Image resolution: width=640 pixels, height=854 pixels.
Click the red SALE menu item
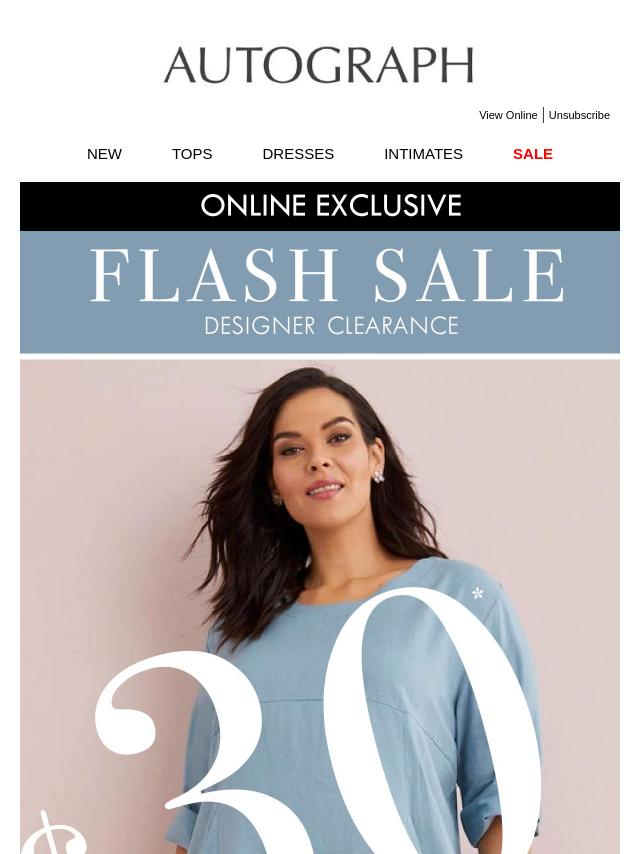(533, 154)
